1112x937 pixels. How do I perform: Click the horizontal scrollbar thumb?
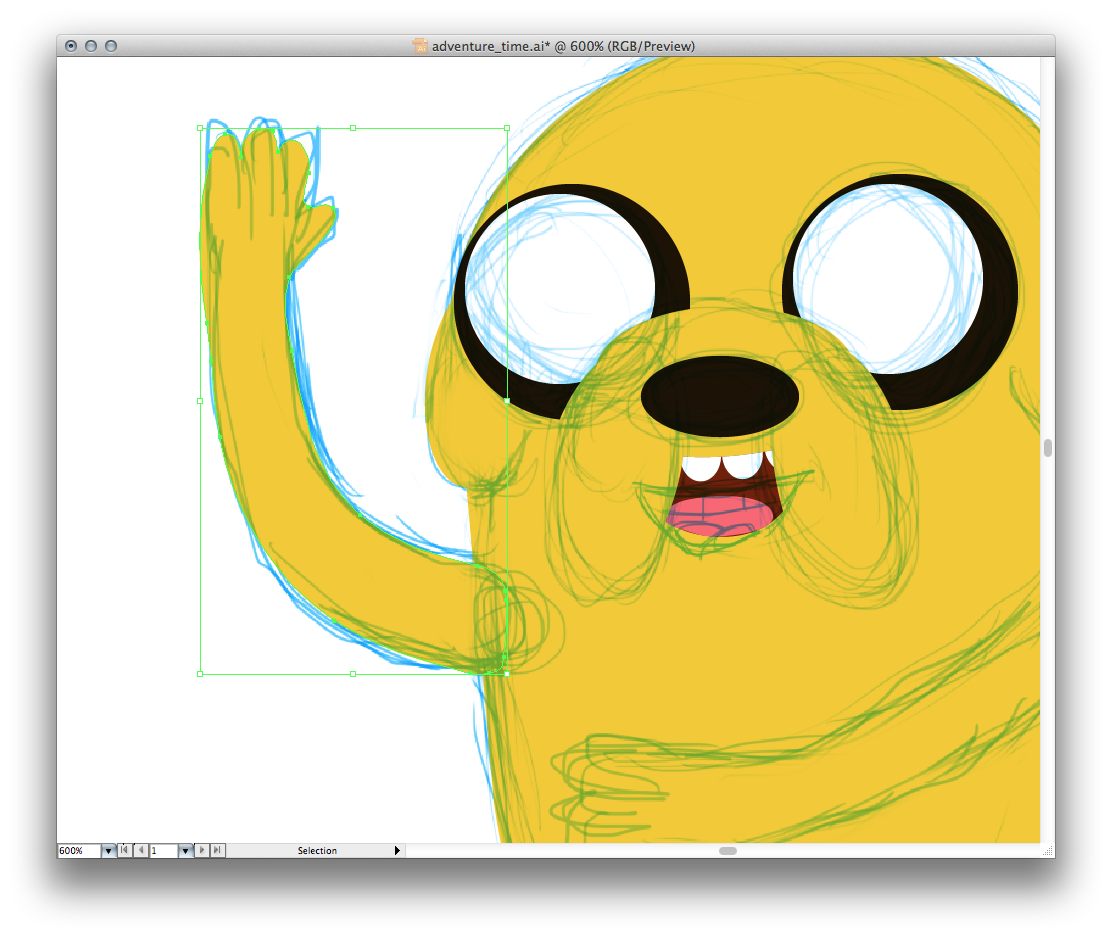[x=728, y=851]
